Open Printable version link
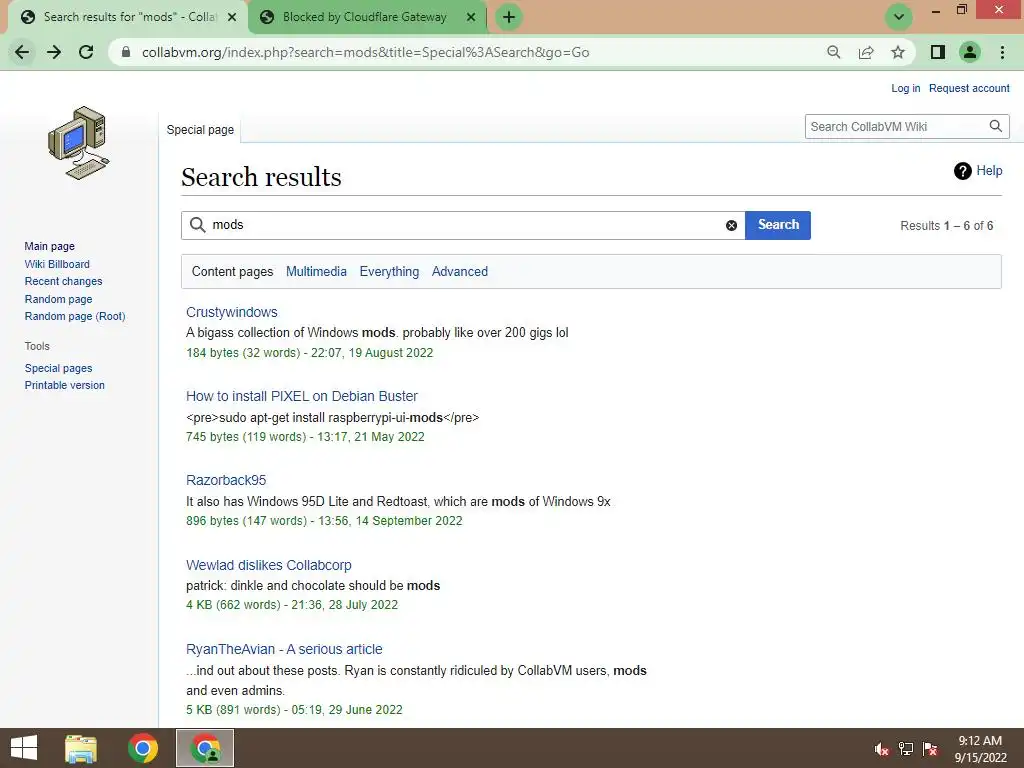 click(x=65, y=385)
